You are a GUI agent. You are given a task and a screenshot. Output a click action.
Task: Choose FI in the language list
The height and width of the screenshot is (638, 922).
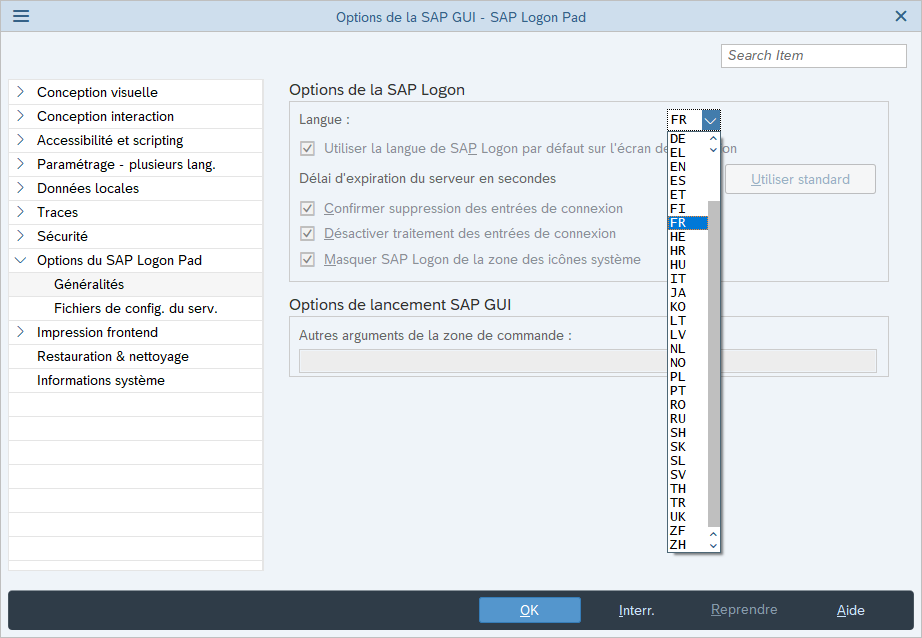point(688,209)
